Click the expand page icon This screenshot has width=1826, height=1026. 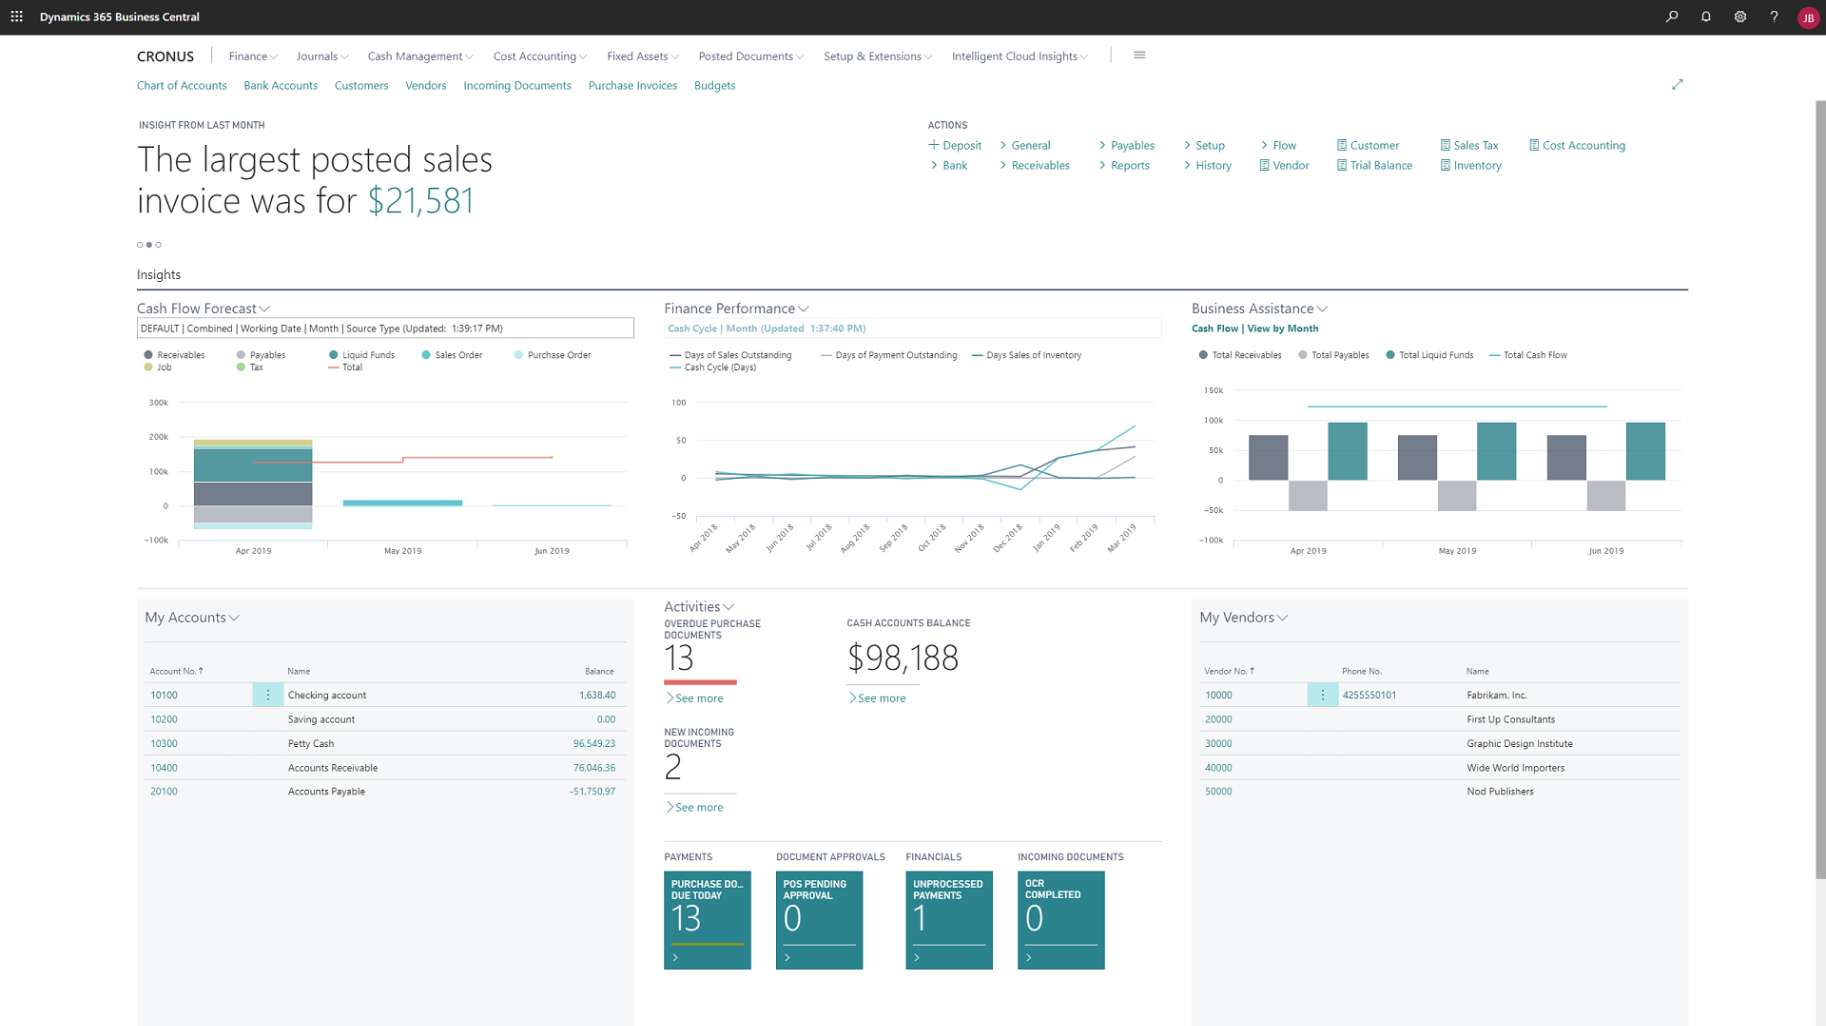[1677, 85]
